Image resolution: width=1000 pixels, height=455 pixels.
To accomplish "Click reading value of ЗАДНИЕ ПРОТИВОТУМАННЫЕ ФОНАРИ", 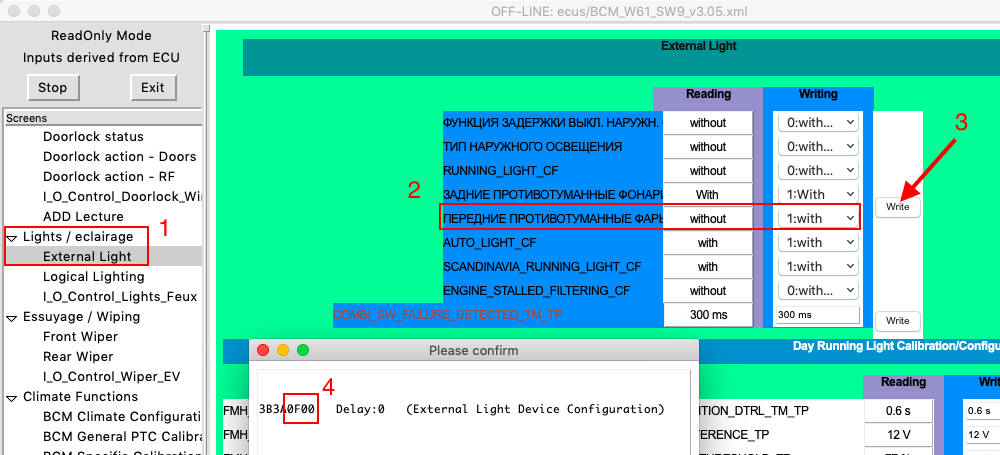I will tap(708, 195).
